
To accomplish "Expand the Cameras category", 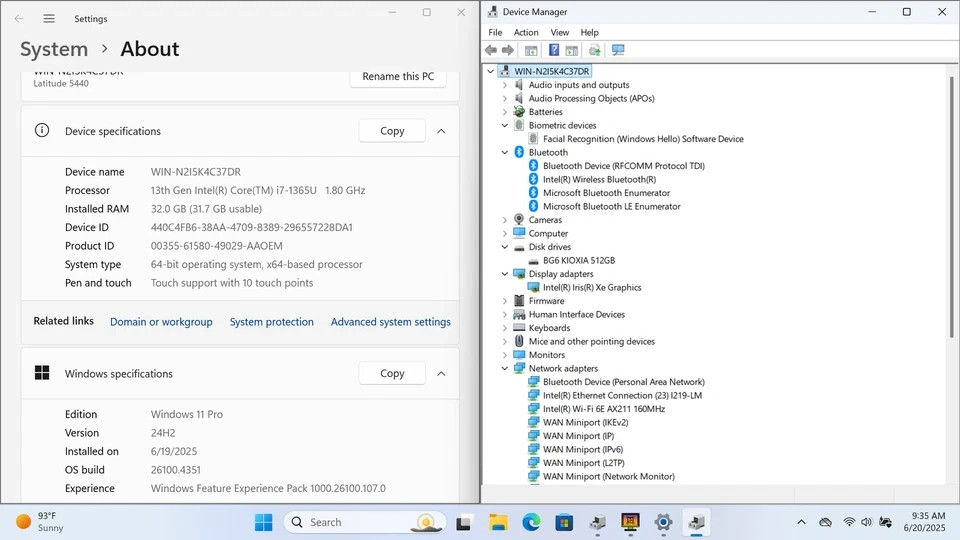I will (x=504, y=220).
